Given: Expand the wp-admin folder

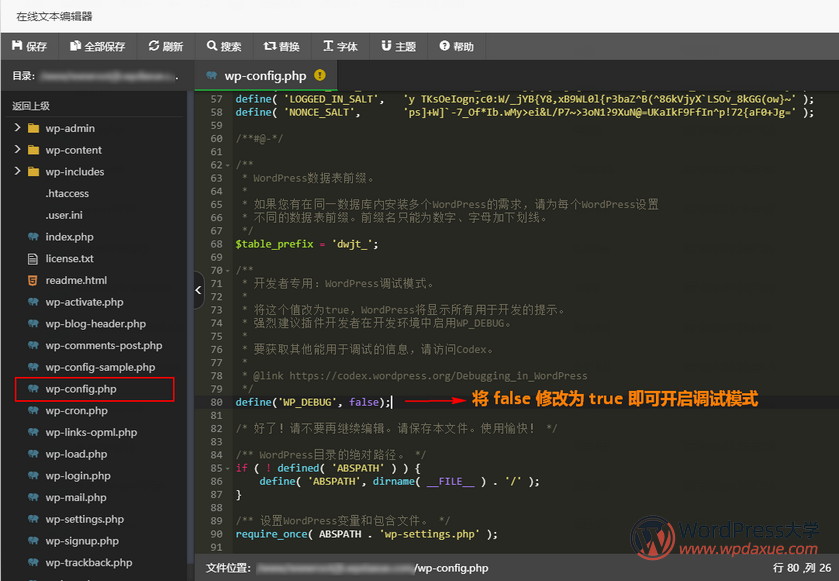Looking at the screenshot, I should click(x=18, y=128).
